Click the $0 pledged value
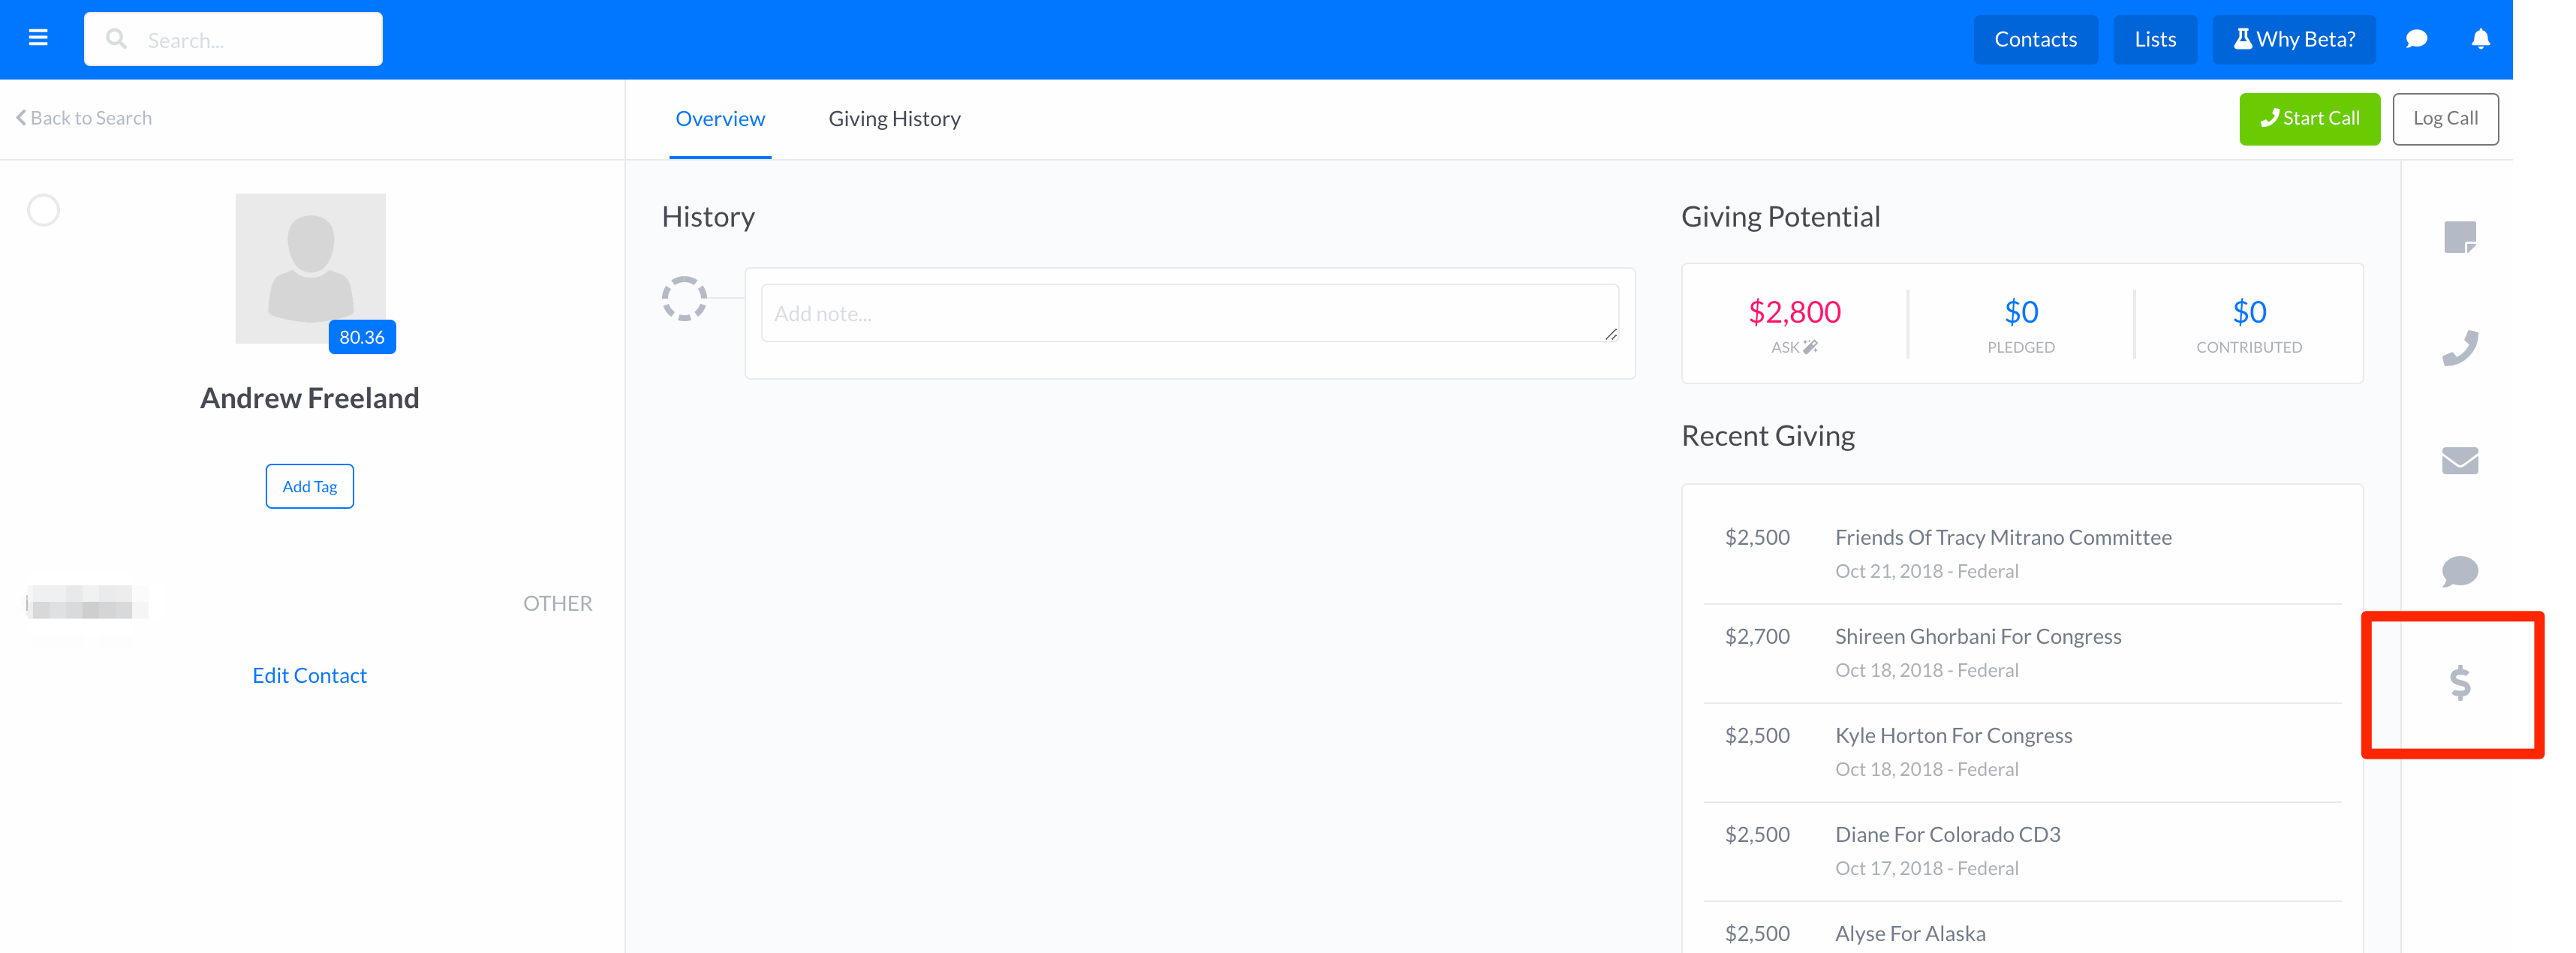 pos(2021,312)
